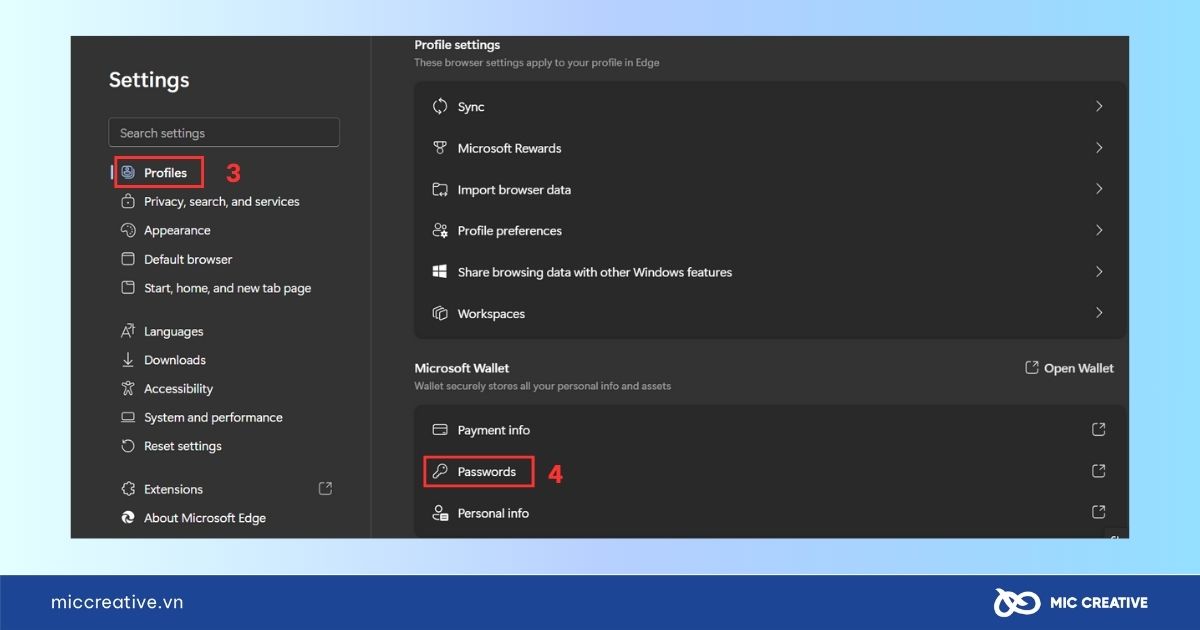The image size is (1200, 630).
Task: Open System and performance settings
Action: pyautogui.click(x=213, y=417)
